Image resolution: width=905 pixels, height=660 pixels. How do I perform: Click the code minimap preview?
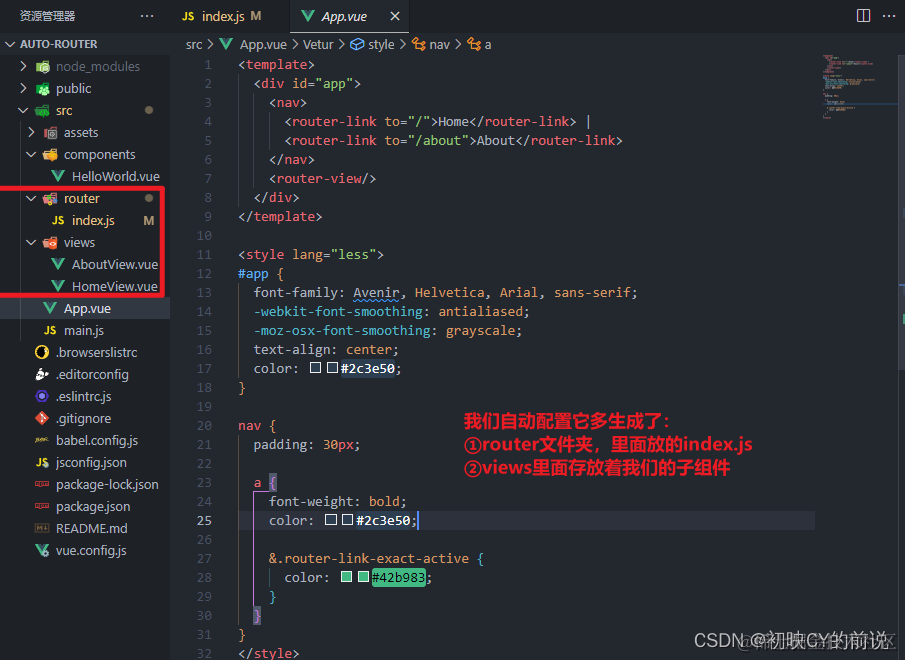[x=859, y=87]
